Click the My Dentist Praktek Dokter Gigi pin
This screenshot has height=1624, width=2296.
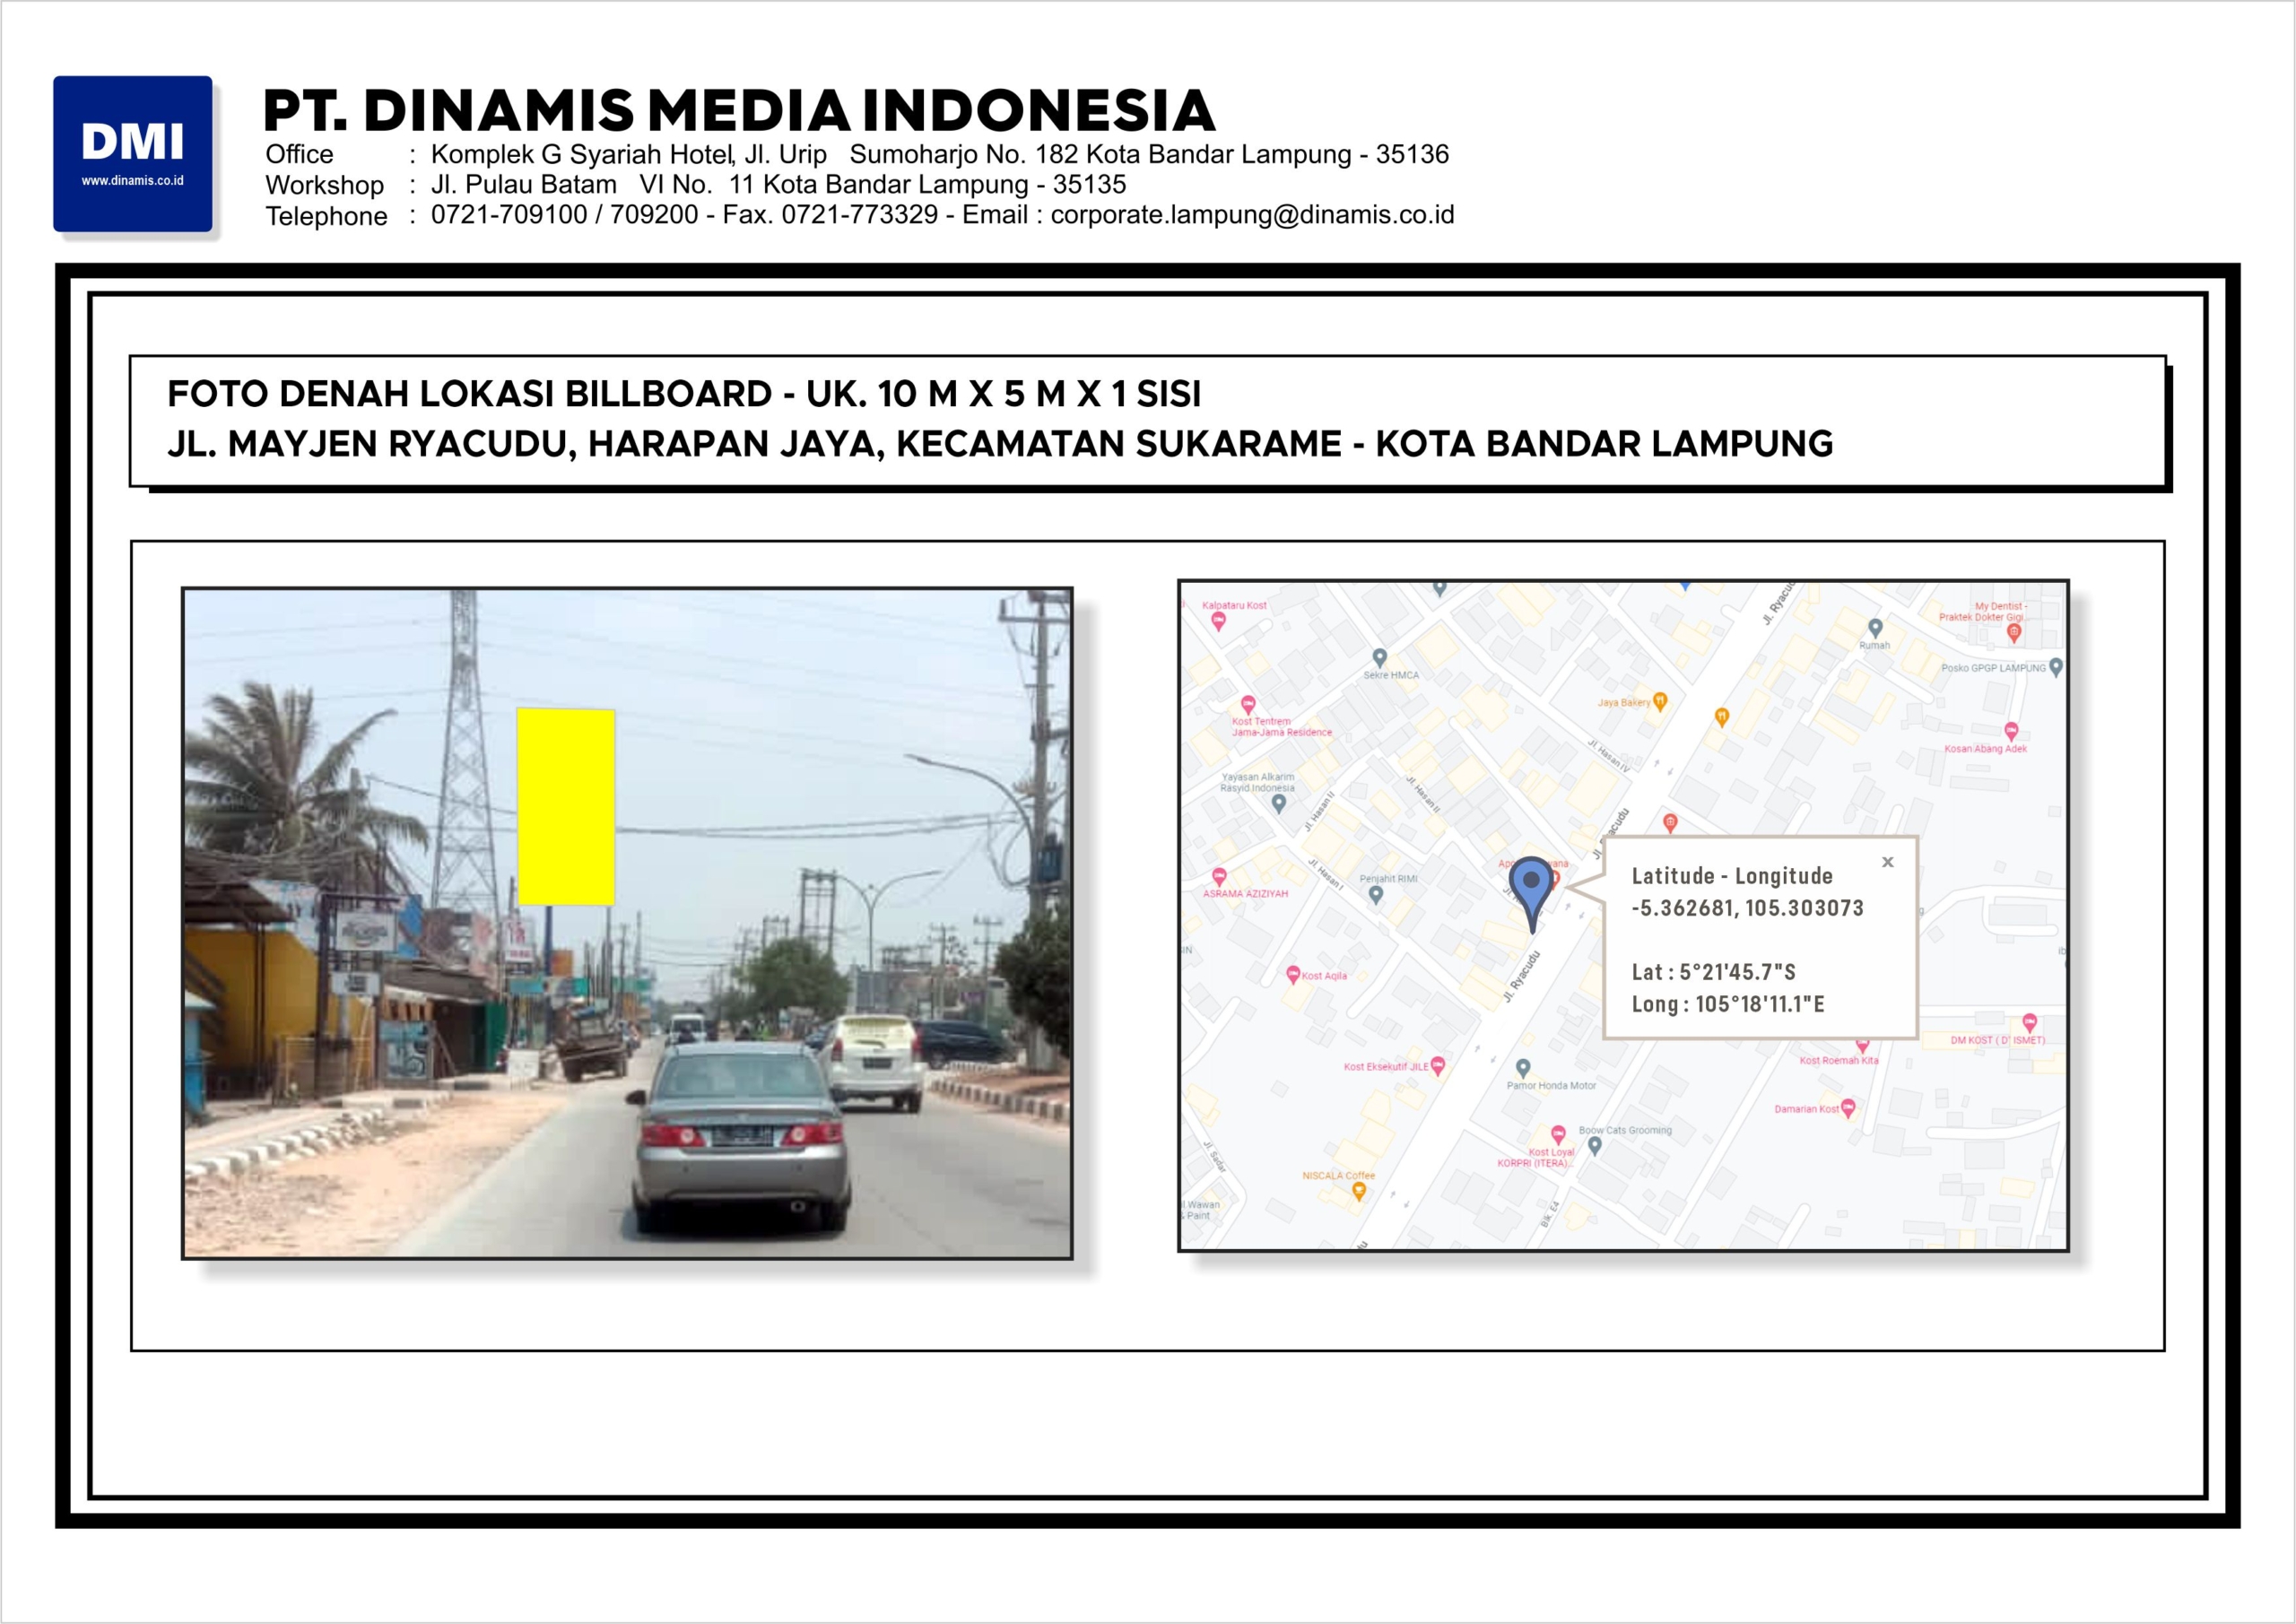[x=2014, y=632]
